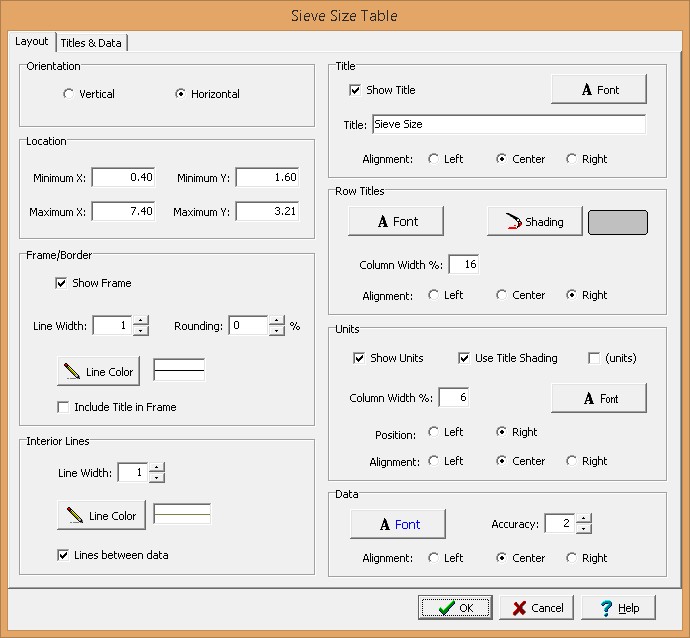Viewport: 690px width, 638px height.
Task: Confirm settings with OK button
Action: tap(455, 608)
